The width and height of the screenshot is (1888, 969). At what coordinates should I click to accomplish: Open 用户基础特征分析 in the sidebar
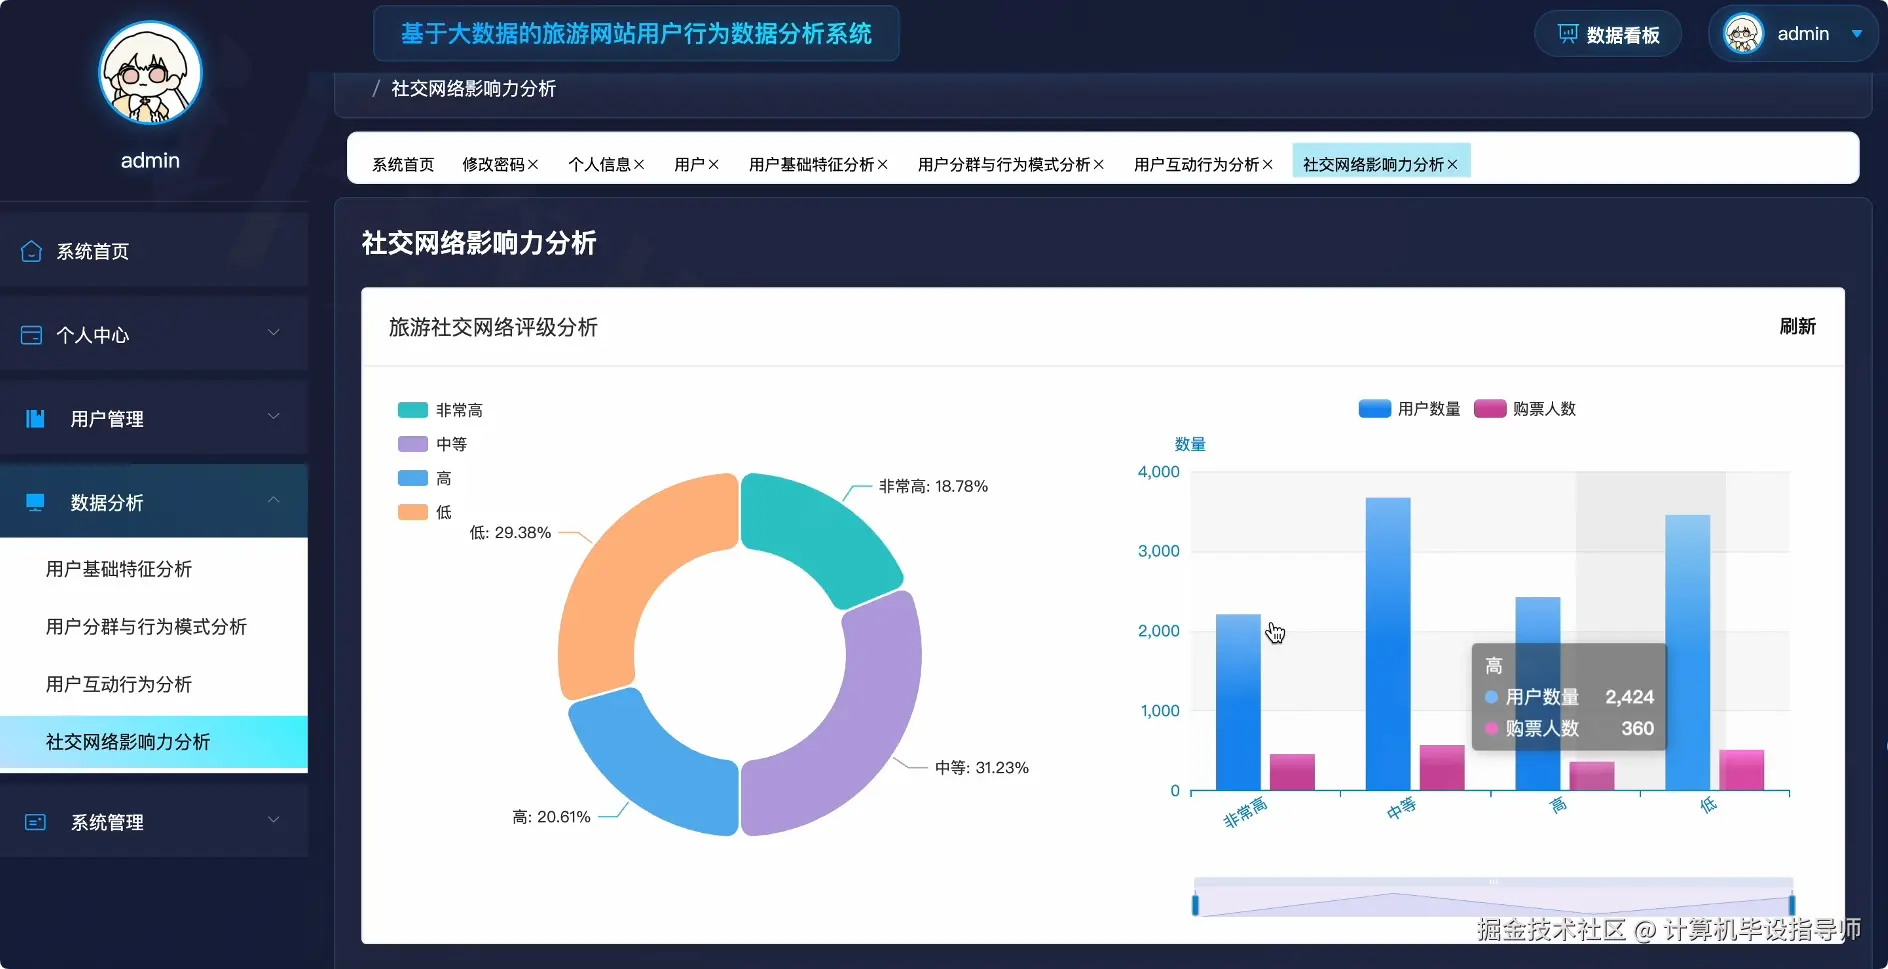(154, 569)
